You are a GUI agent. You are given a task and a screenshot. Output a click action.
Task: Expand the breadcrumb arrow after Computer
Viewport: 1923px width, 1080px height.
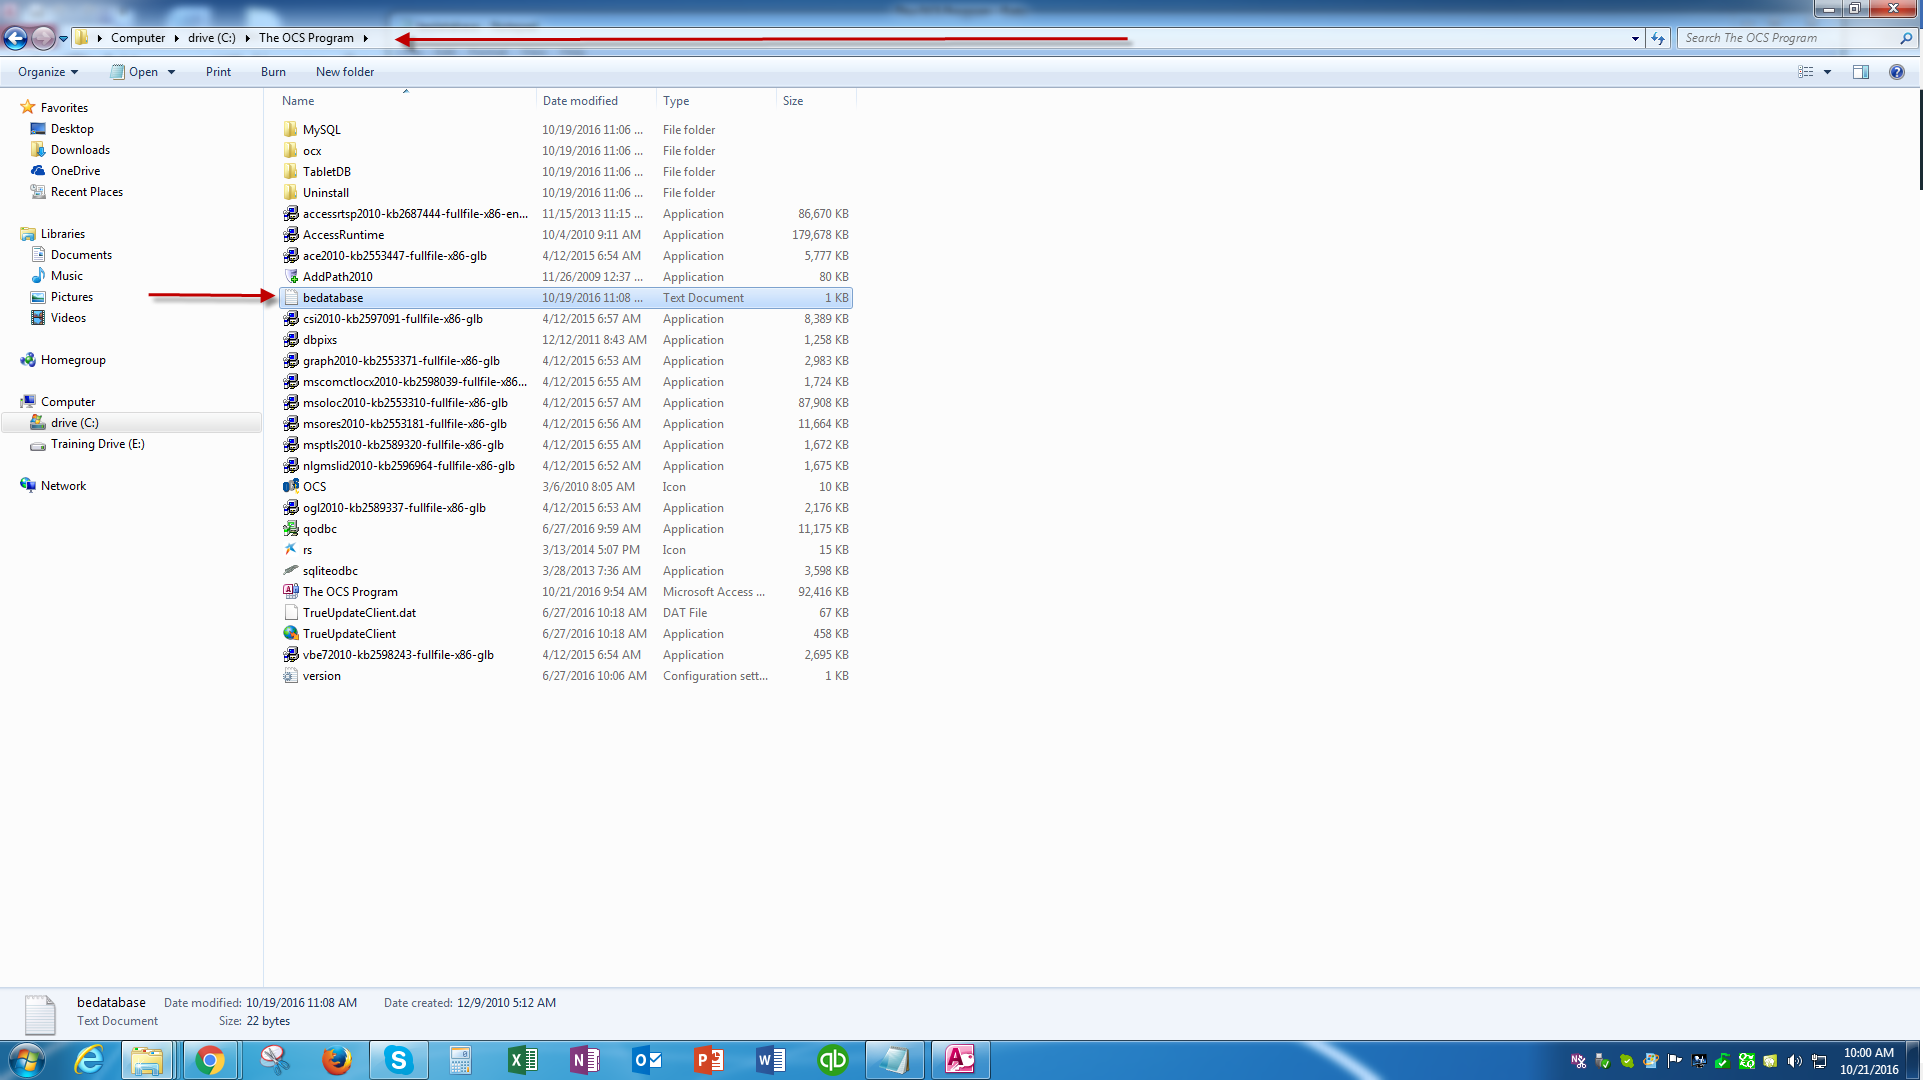click(176, 38)
